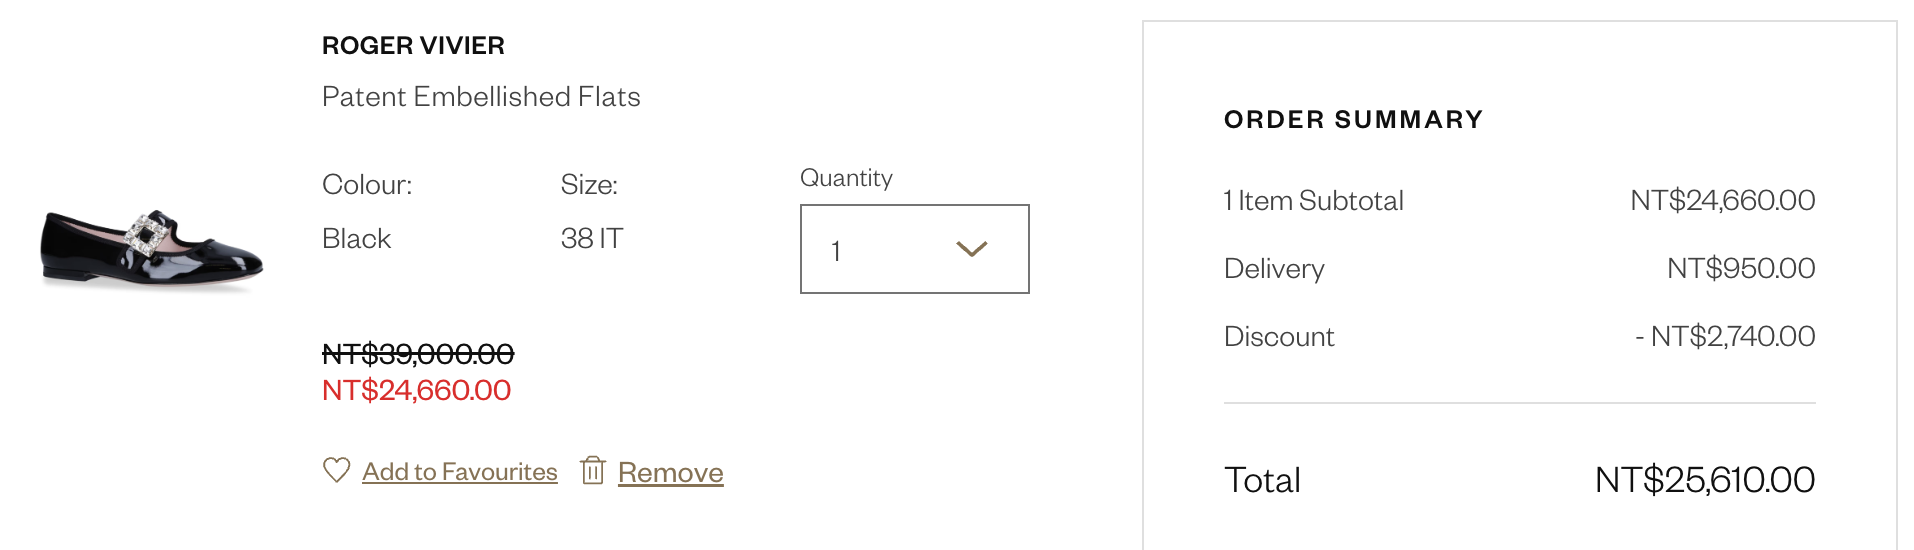Click the ORDER SUMMARY heading
Viewport: 1914px width, 550px height.
[1353, 120]
